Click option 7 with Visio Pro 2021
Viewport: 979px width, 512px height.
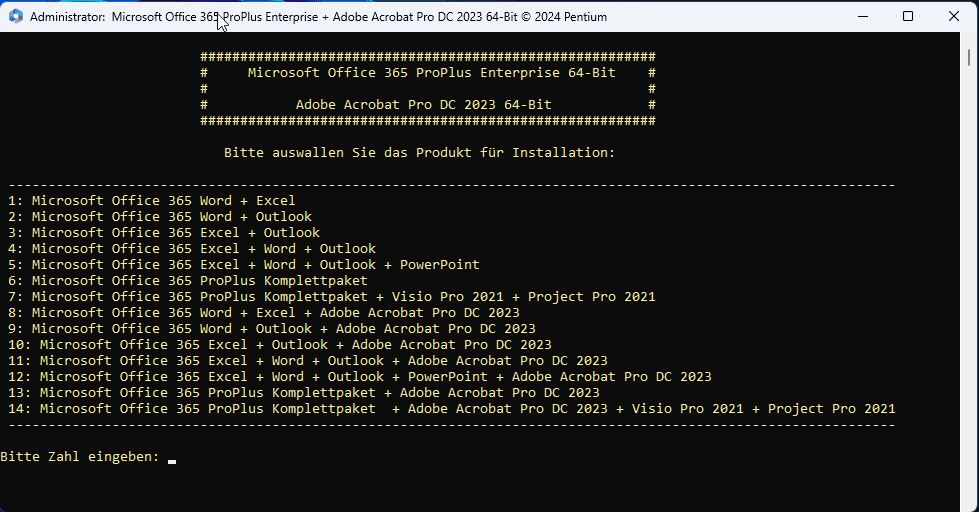[332, 297]
